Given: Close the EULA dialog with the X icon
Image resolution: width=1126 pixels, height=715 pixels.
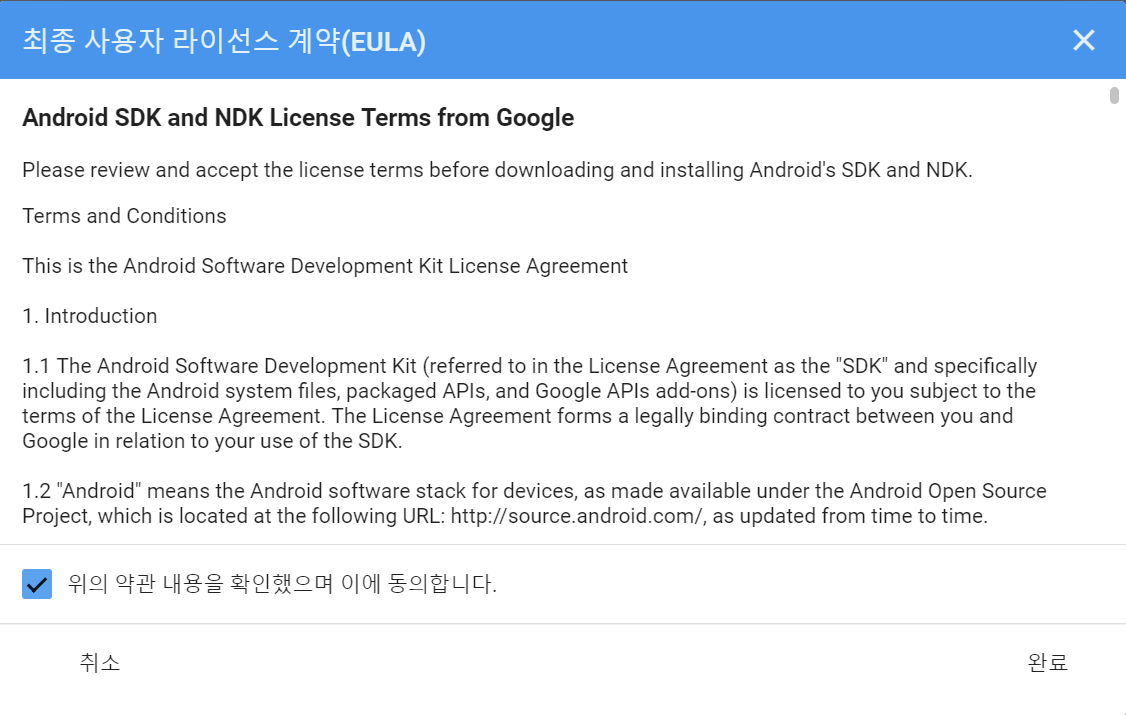Looking at the screenshot, I should pyautogui.click(x=1084, y=40).
